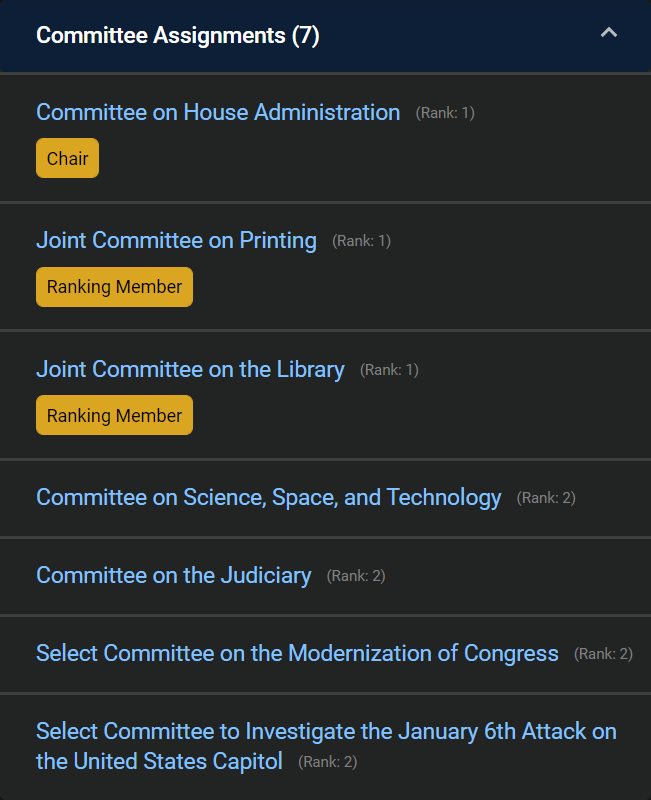Viewport: 651px width, 800px height.
Task: Click Ranking Member badge under Joint Committee on Printing
Action: (114, 287)
